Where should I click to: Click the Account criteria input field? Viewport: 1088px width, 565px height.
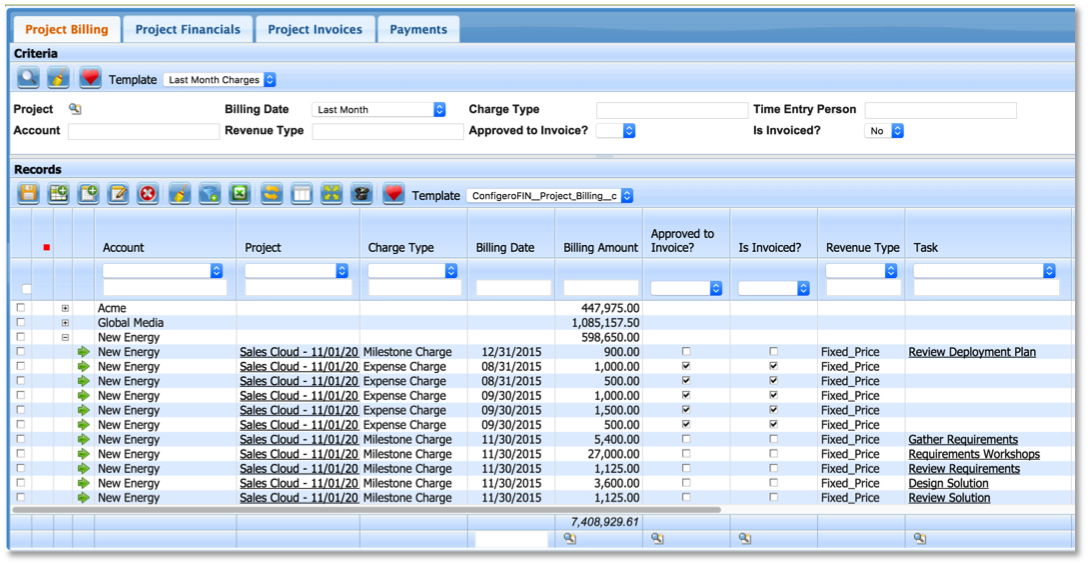pyautogui.click(x=144, y=131)
